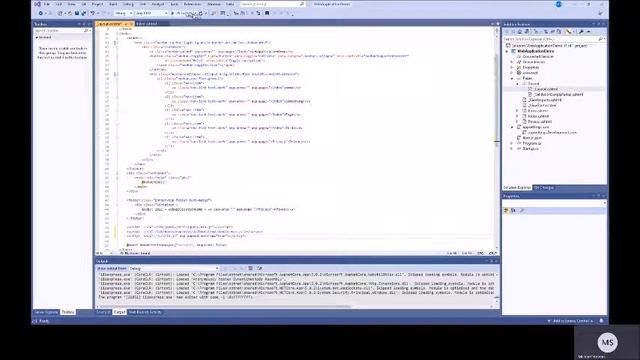Click the editor vertical scrollbar

(497, 139)
